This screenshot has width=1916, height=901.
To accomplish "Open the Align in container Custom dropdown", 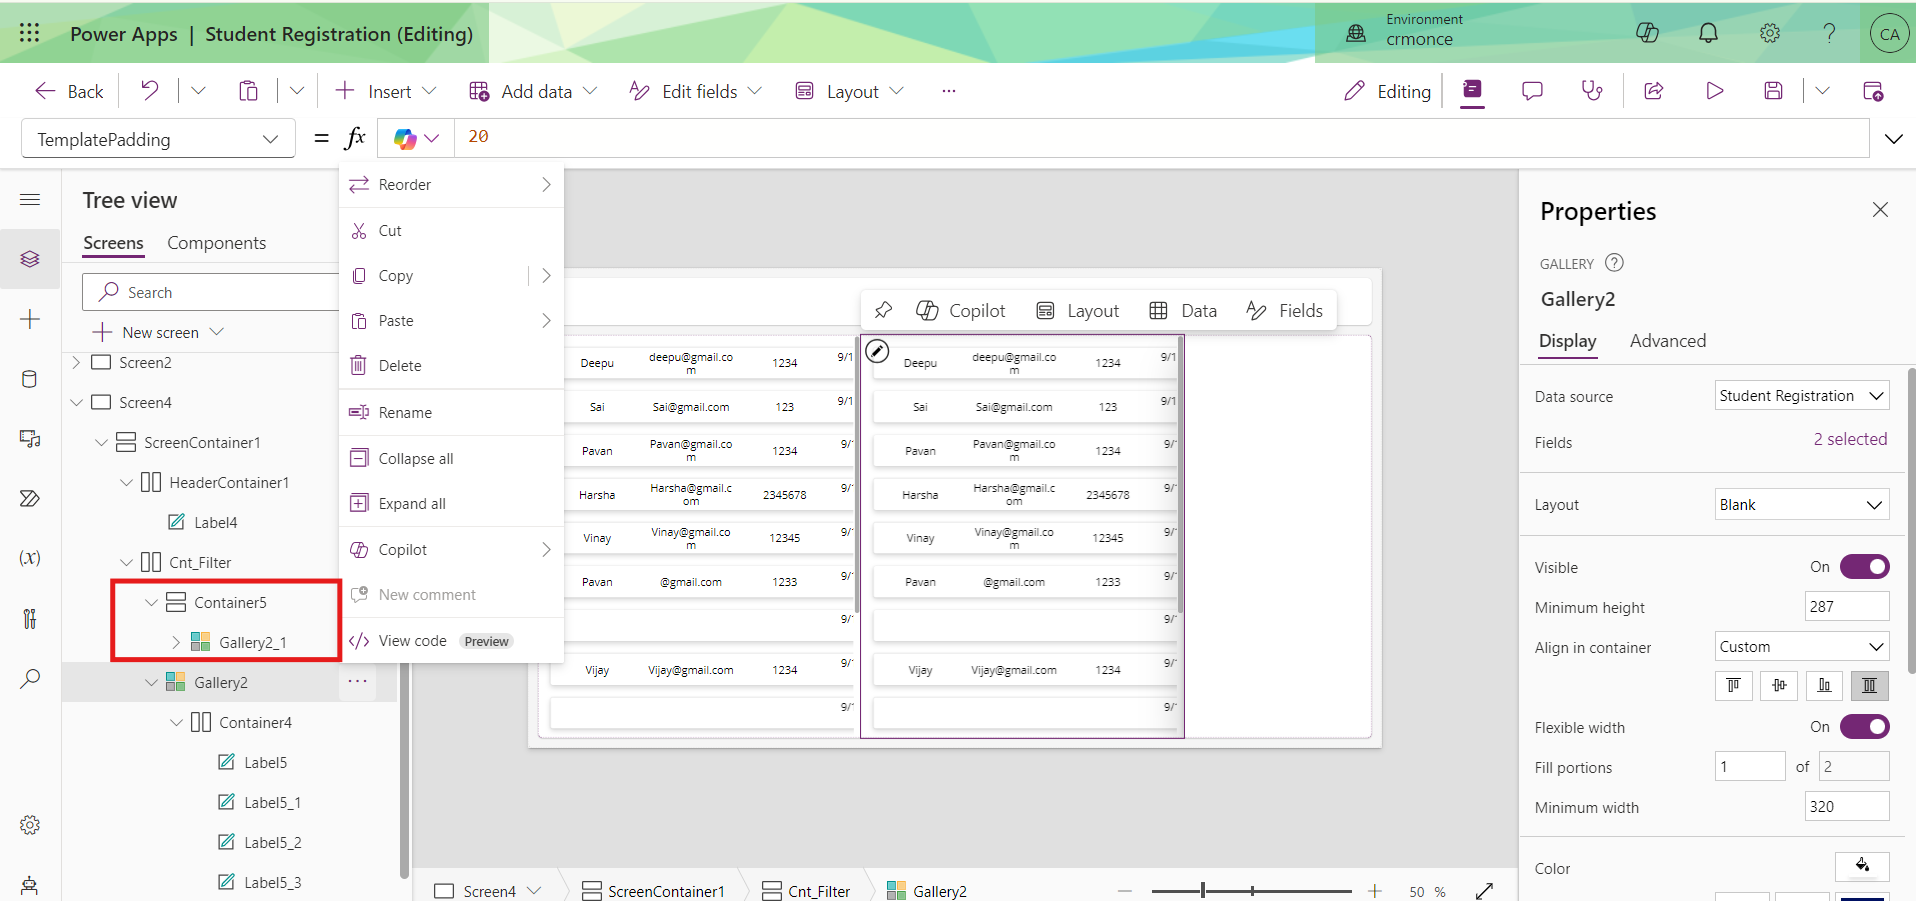I will 1802,647.
